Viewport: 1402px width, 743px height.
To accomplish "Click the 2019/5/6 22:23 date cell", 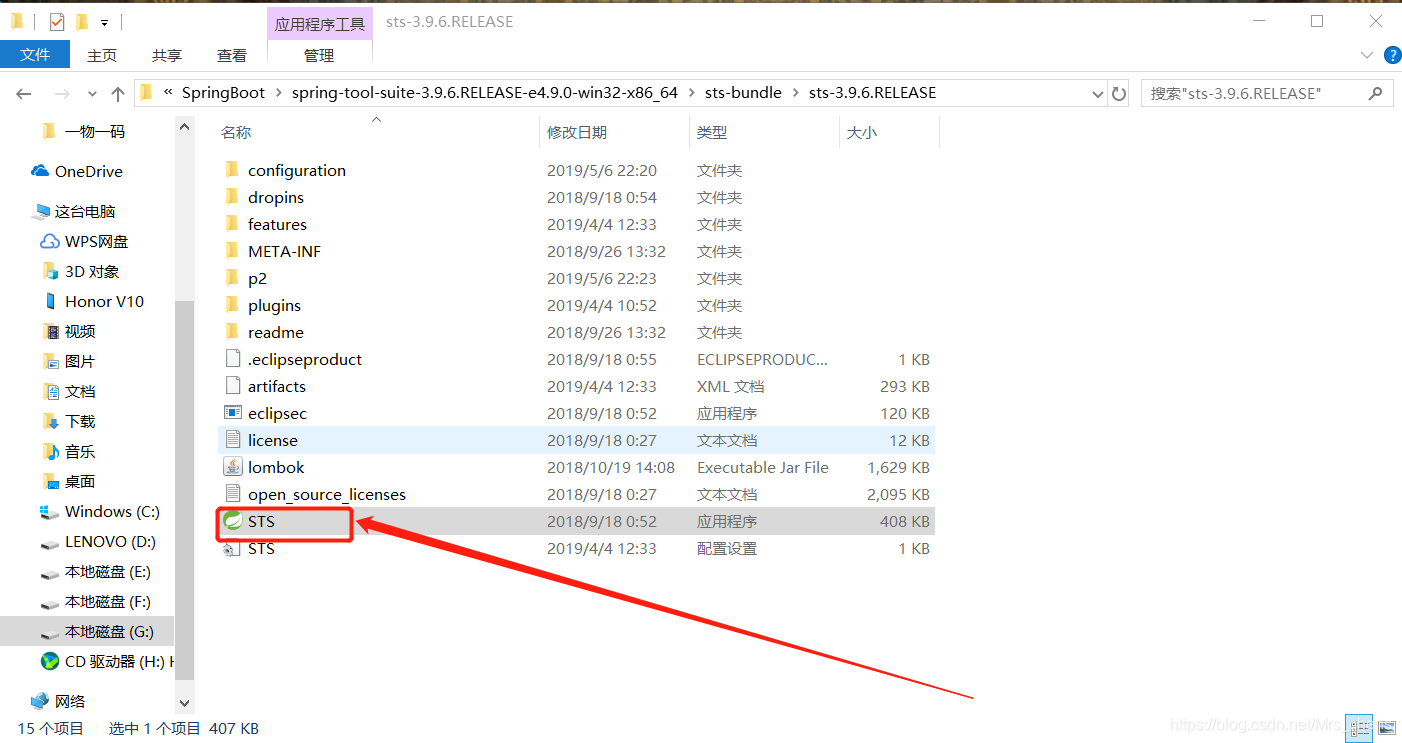I will tap(602, 278).
